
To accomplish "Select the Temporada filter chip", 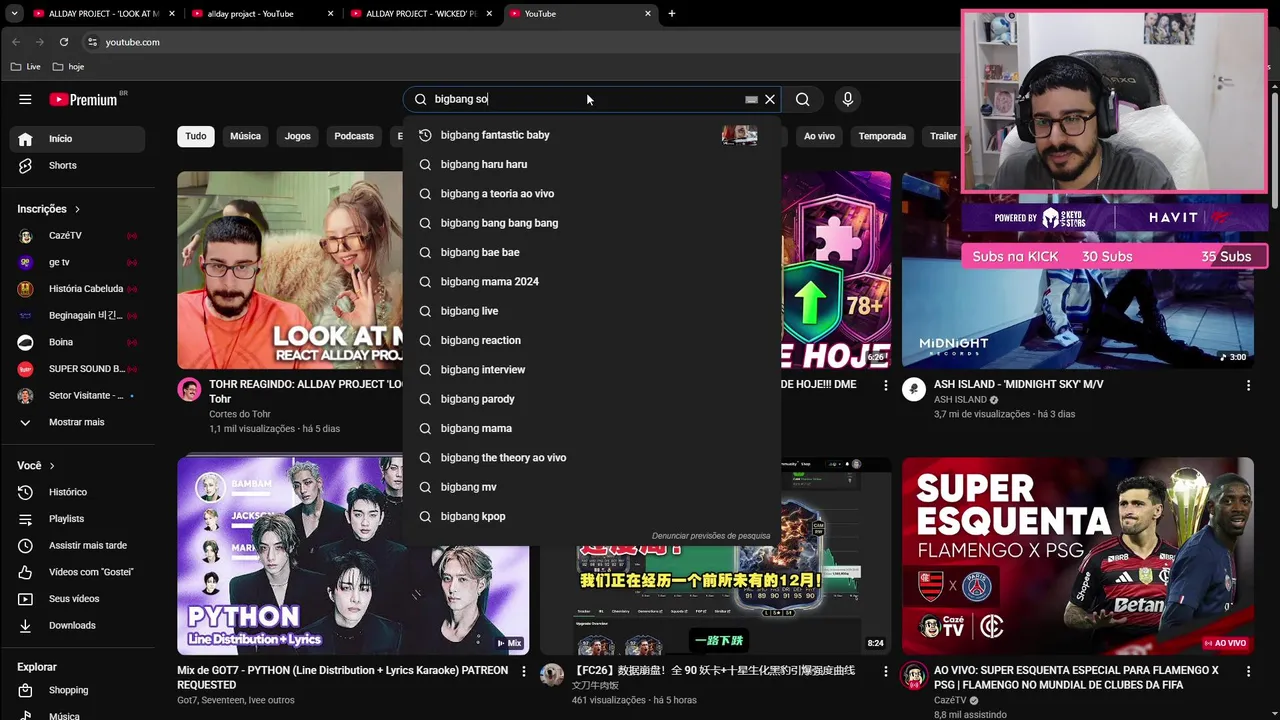I will point(882,136).
